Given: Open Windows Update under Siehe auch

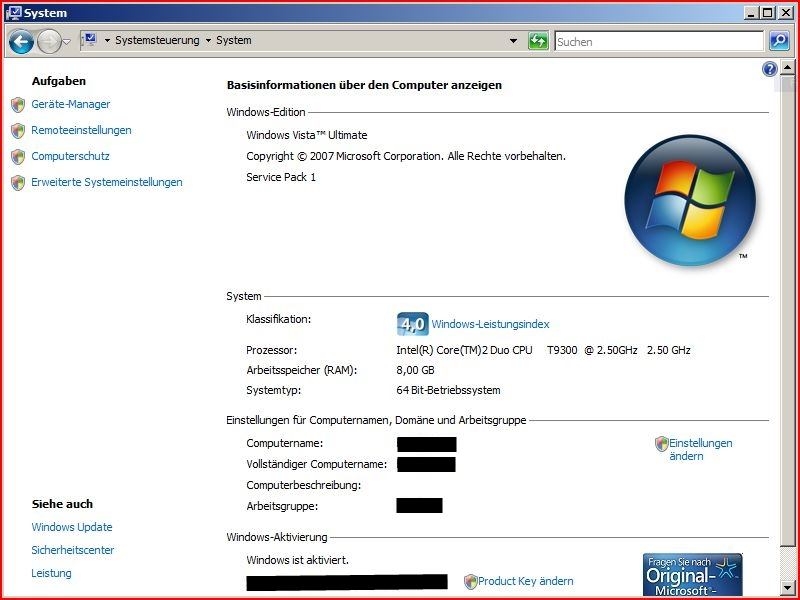Looking at the screenshot, I should point(72,527).
